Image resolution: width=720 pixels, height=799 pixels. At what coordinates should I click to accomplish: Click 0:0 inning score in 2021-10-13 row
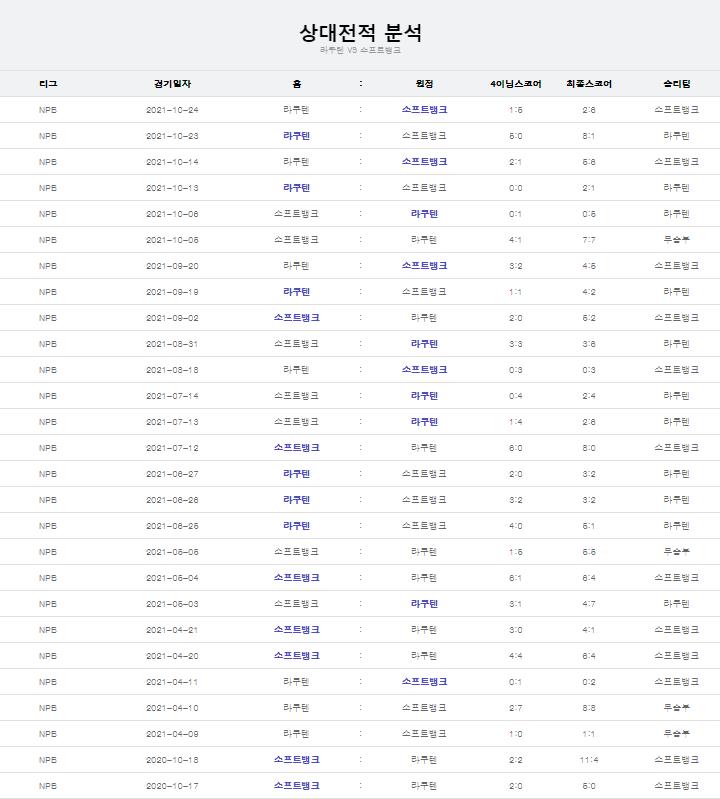tap(516, 188)
